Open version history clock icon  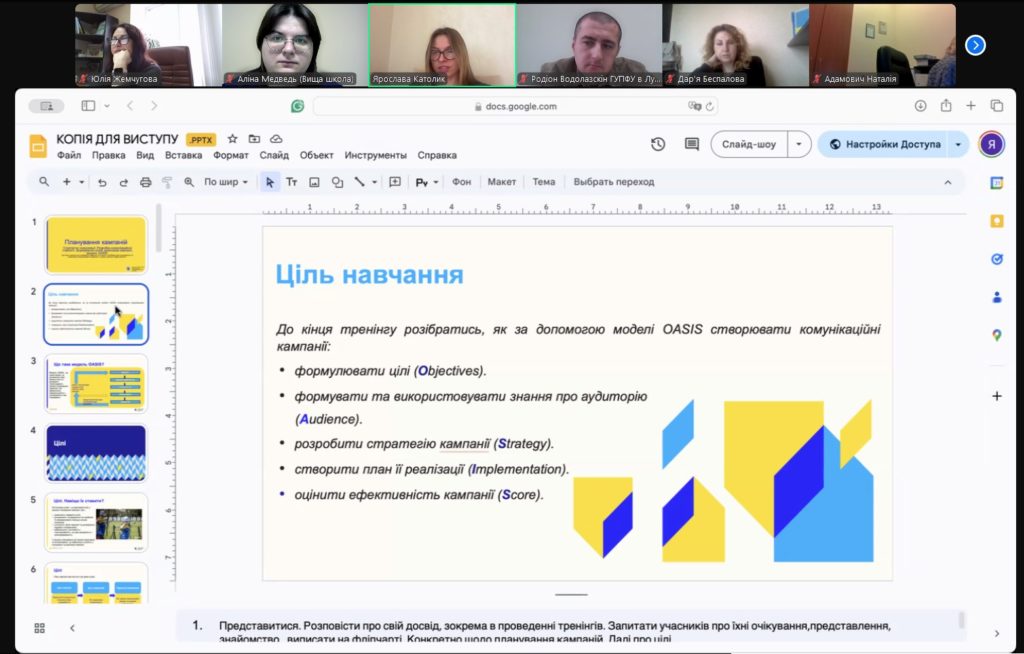[658, 144]
